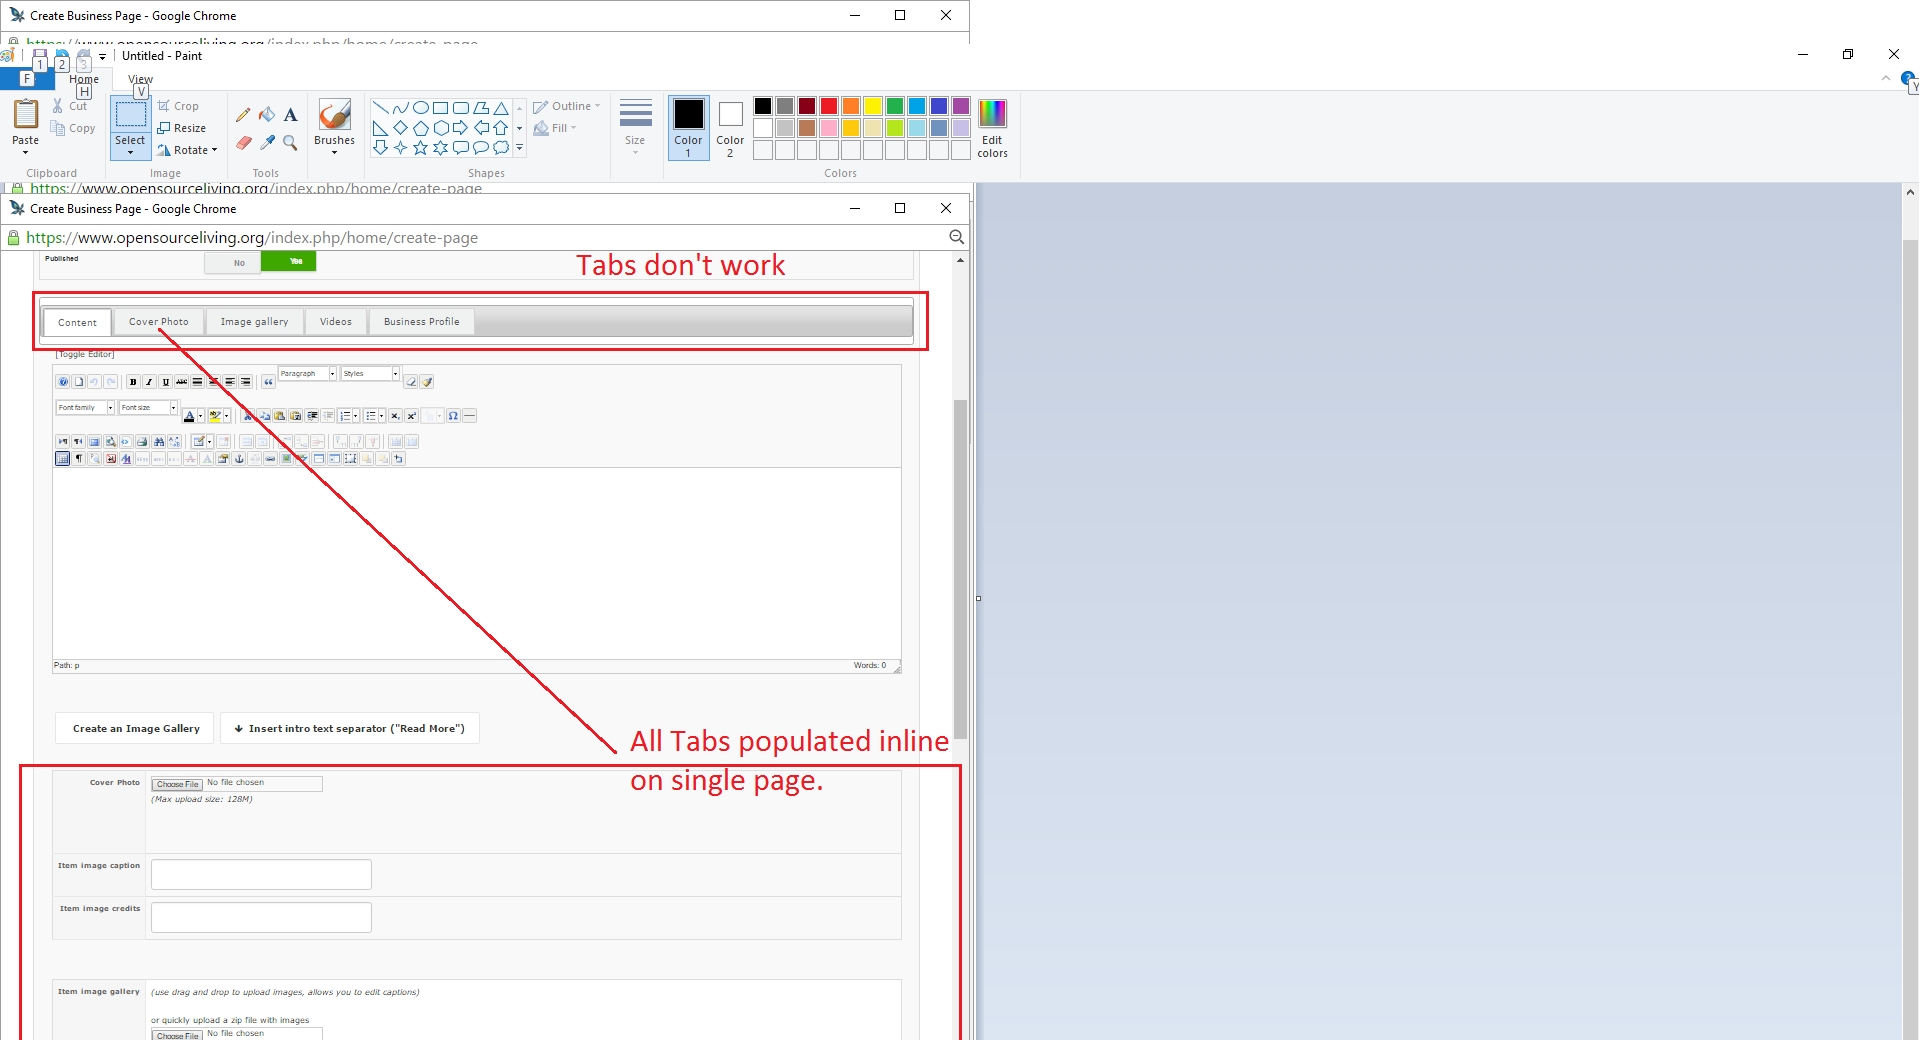Pick the yellow color swatch
Image resolution: width=1920 pixels, height=1040 pixels.
point(873,106)
